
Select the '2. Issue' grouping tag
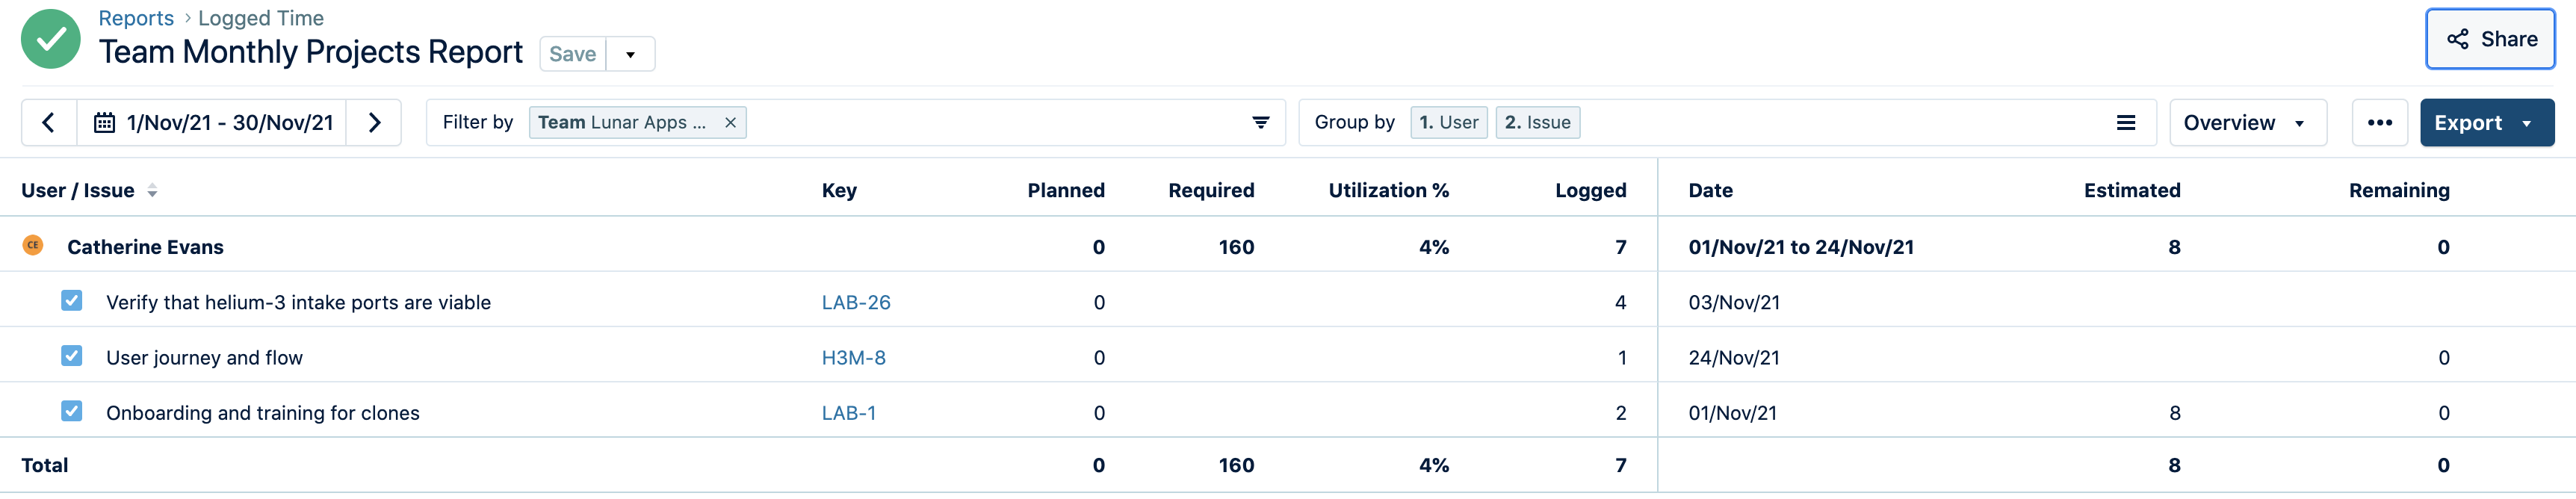point(1537,123)
